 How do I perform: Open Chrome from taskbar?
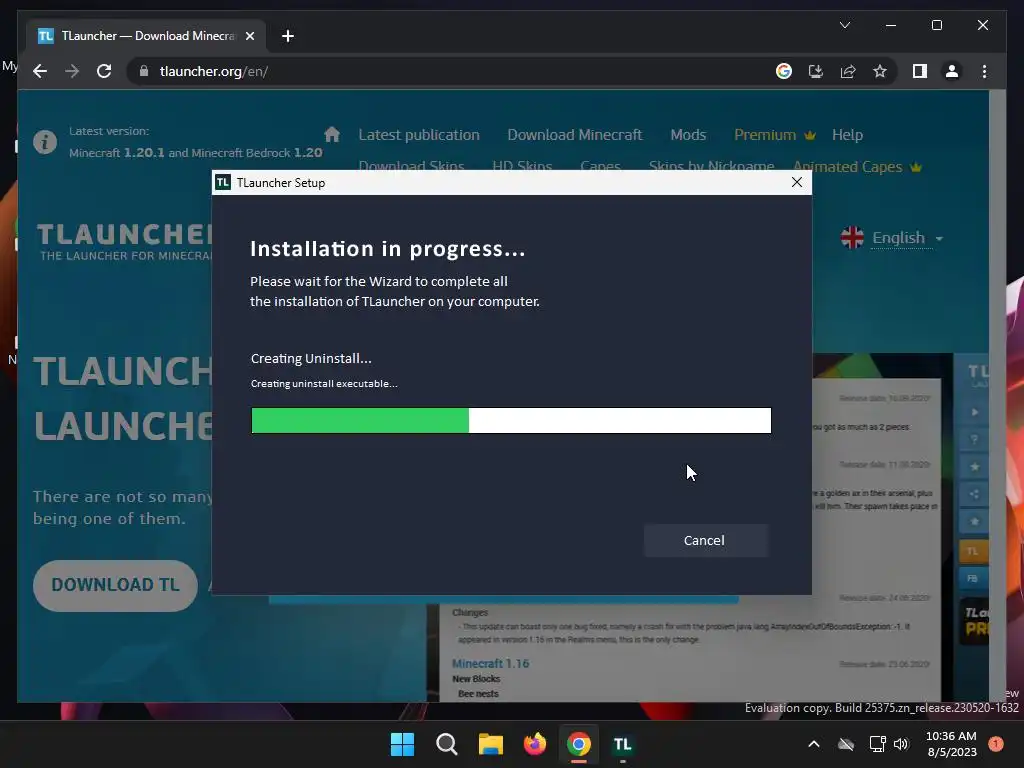(x=579, y=744)
